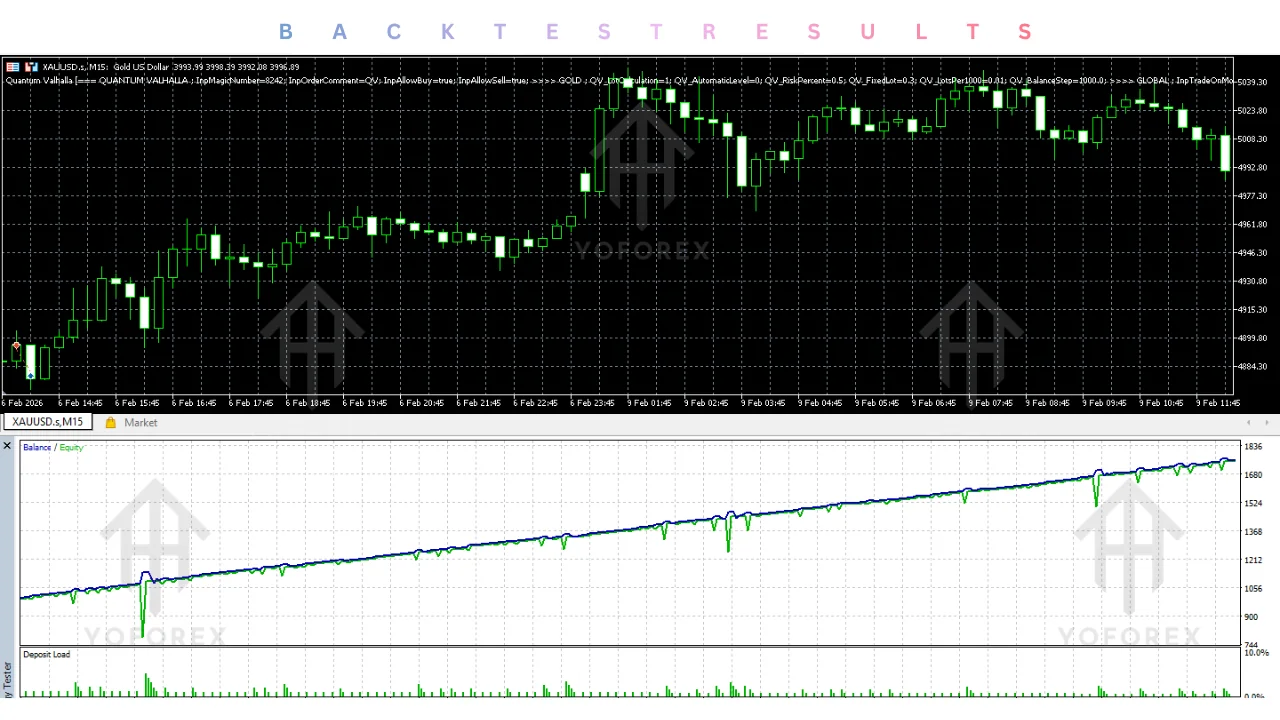Click the Deposit Load label
Screen dimensions: 1280x720
pos(46,654)
